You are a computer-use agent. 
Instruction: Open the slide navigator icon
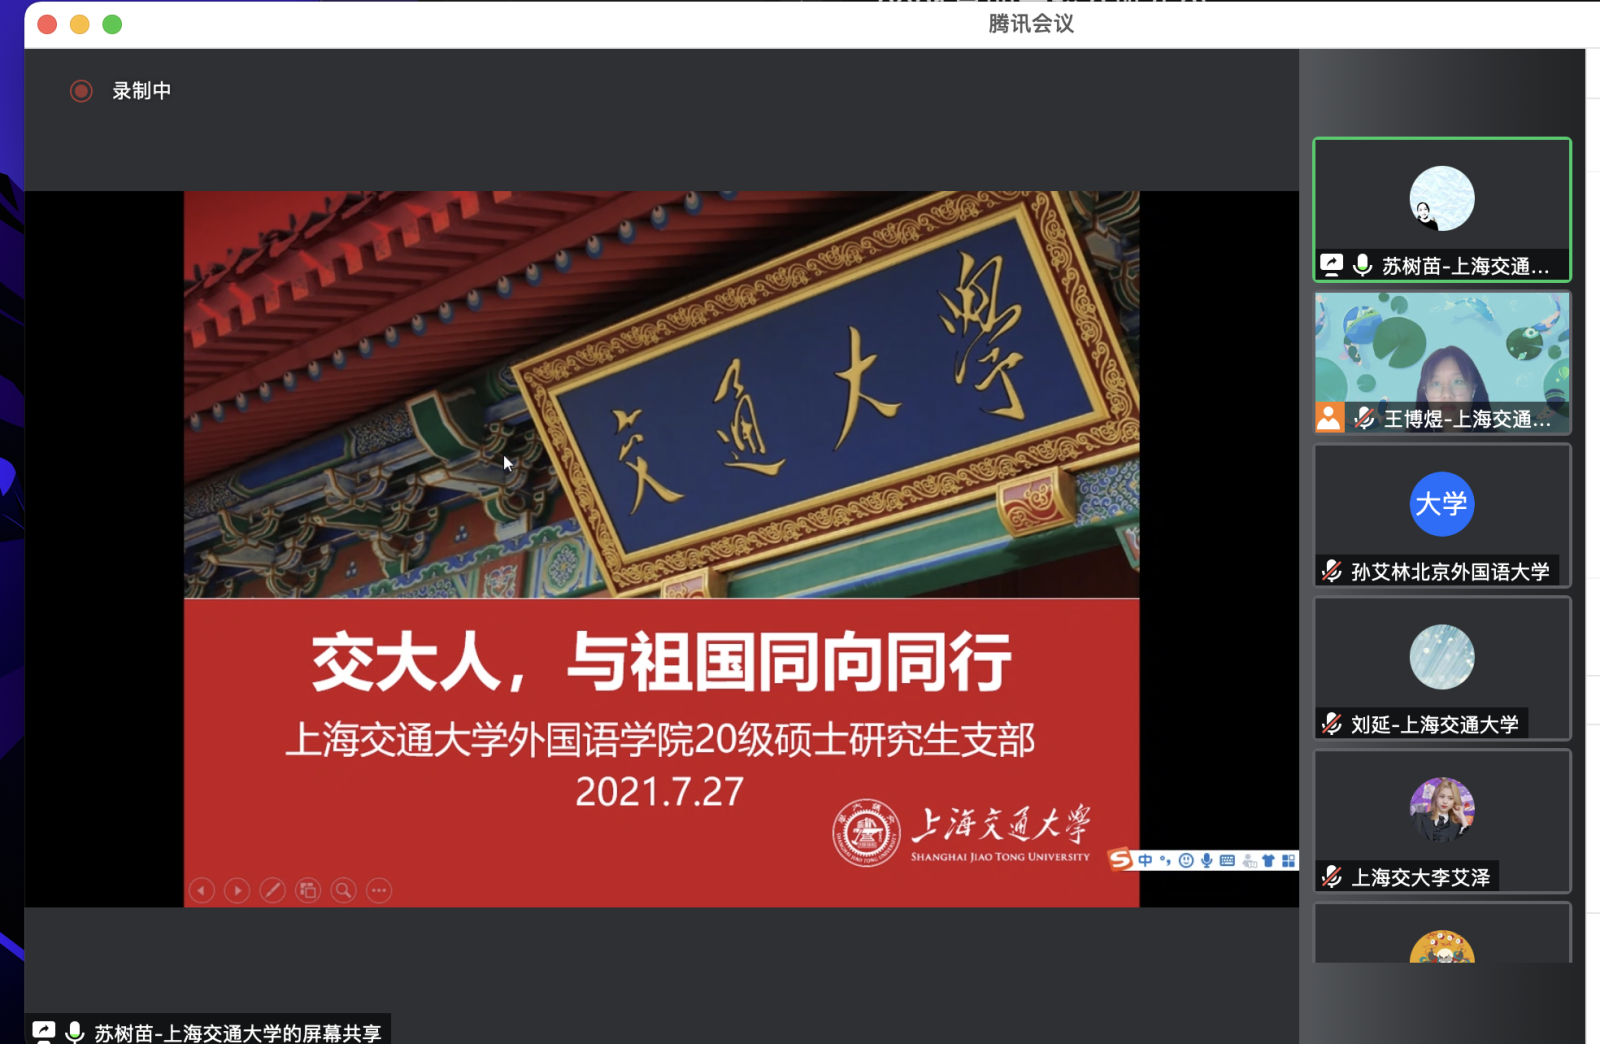click(308, 890)
